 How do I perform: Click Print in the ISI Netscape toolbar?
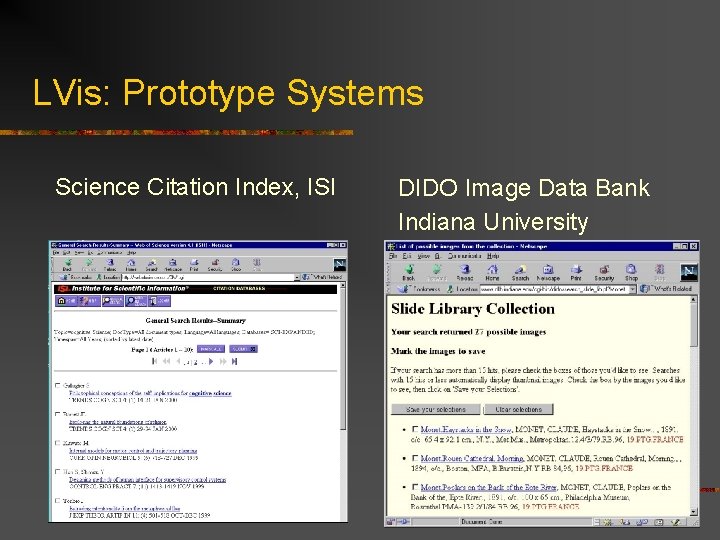[194, 264]
